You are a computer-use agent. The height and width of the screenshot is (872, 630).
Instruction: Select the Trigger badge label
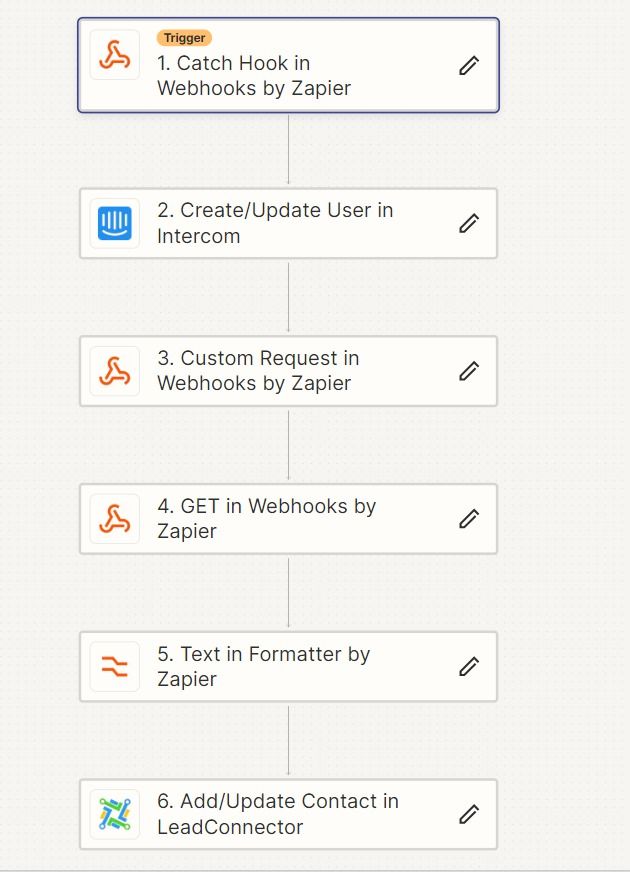[x=184, y=38]
